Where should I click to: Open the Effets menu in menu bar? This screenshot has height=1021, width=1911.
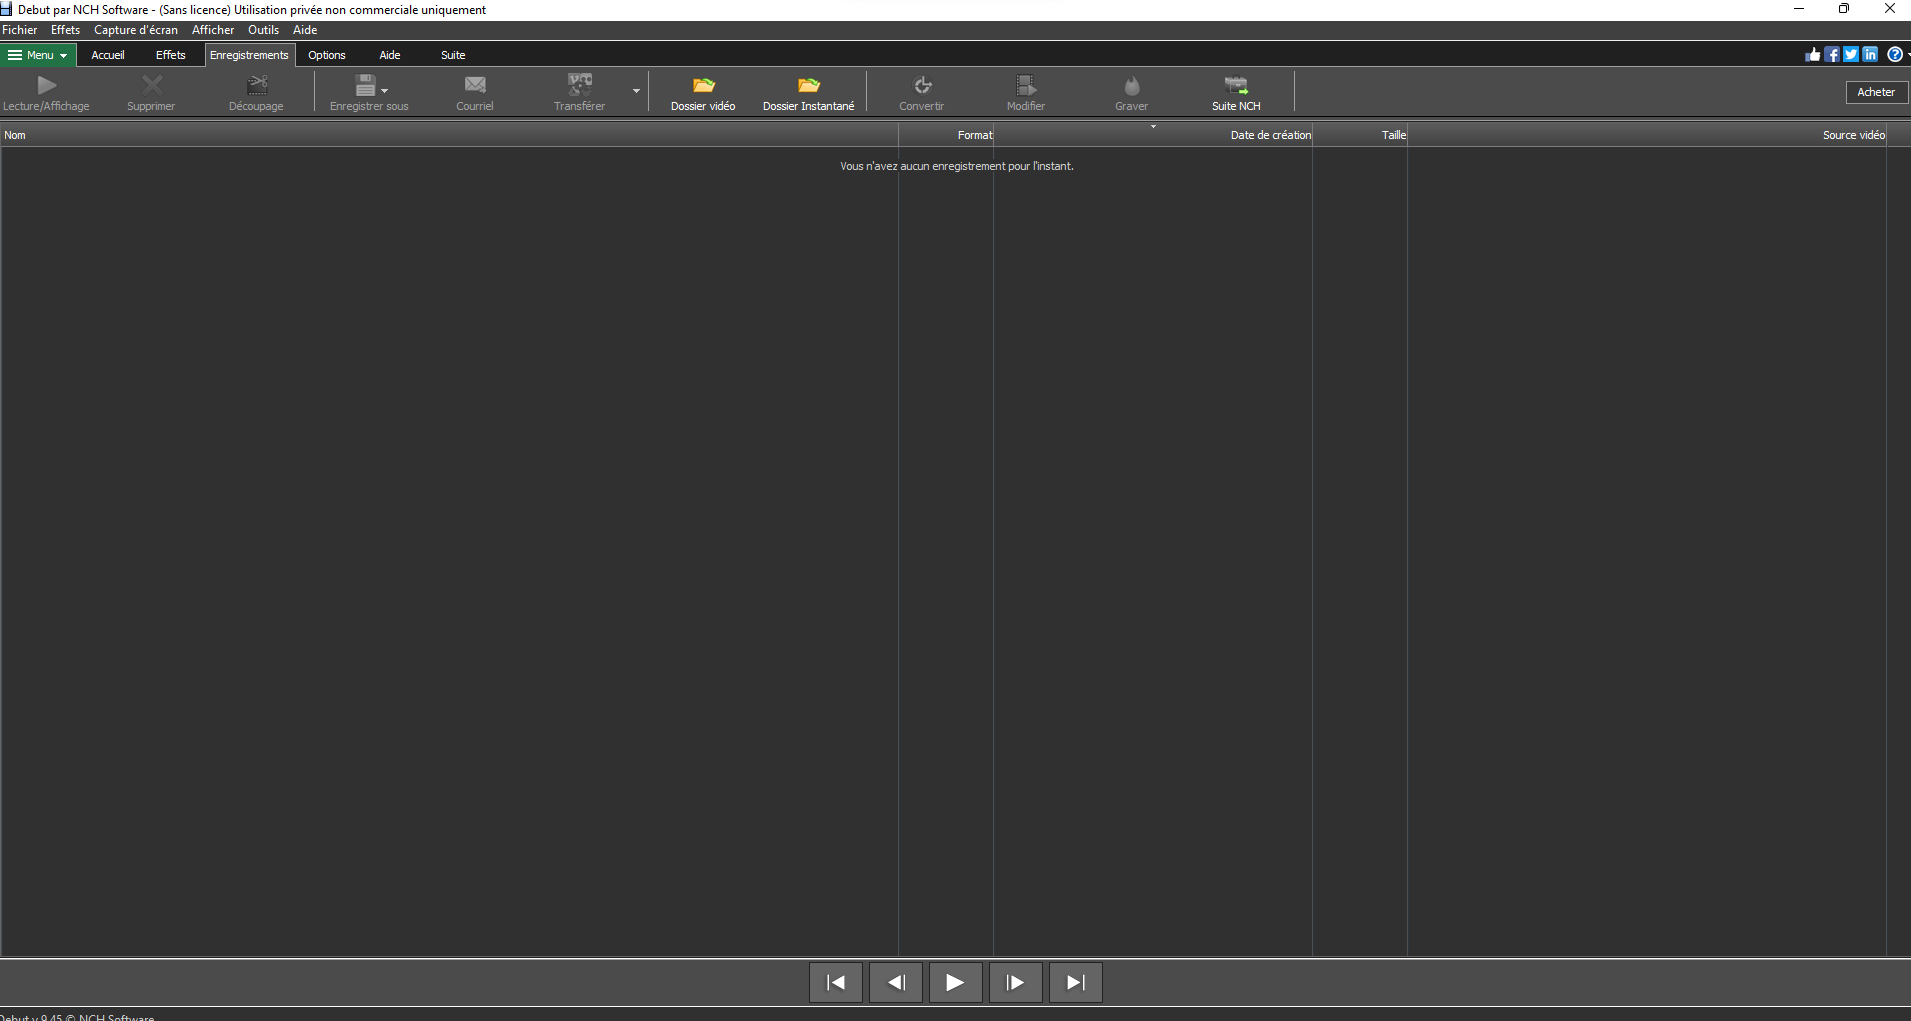pyautogui.click(x=65, y=30)
